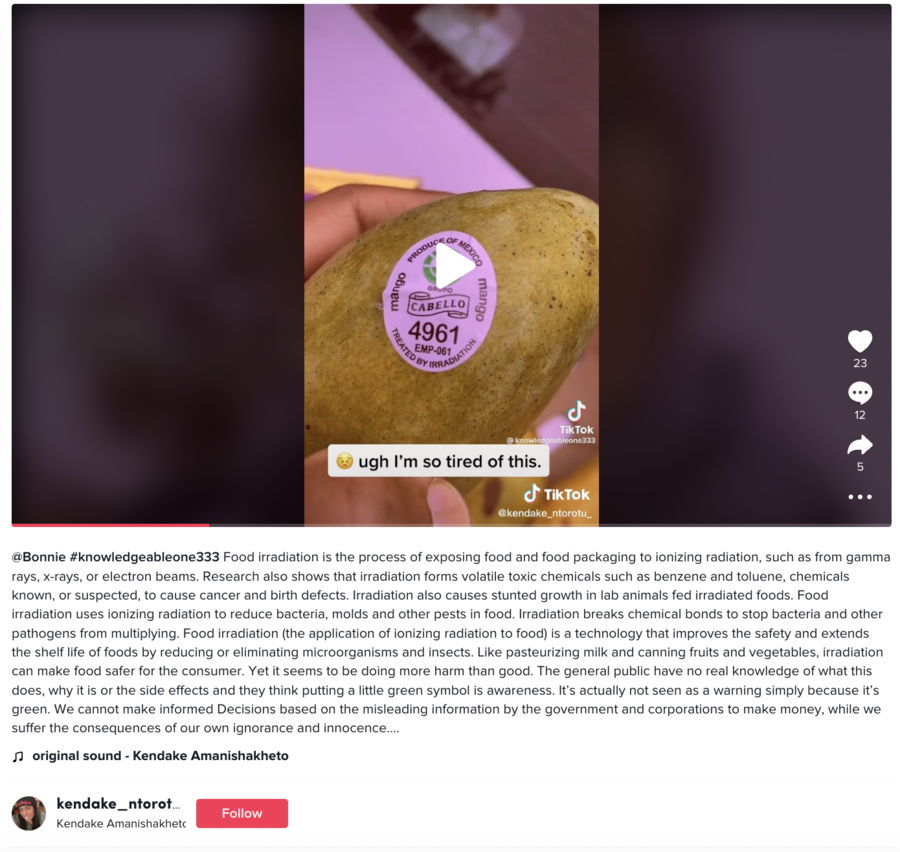Click the kendake_ntorot username

tap(118, 803)
